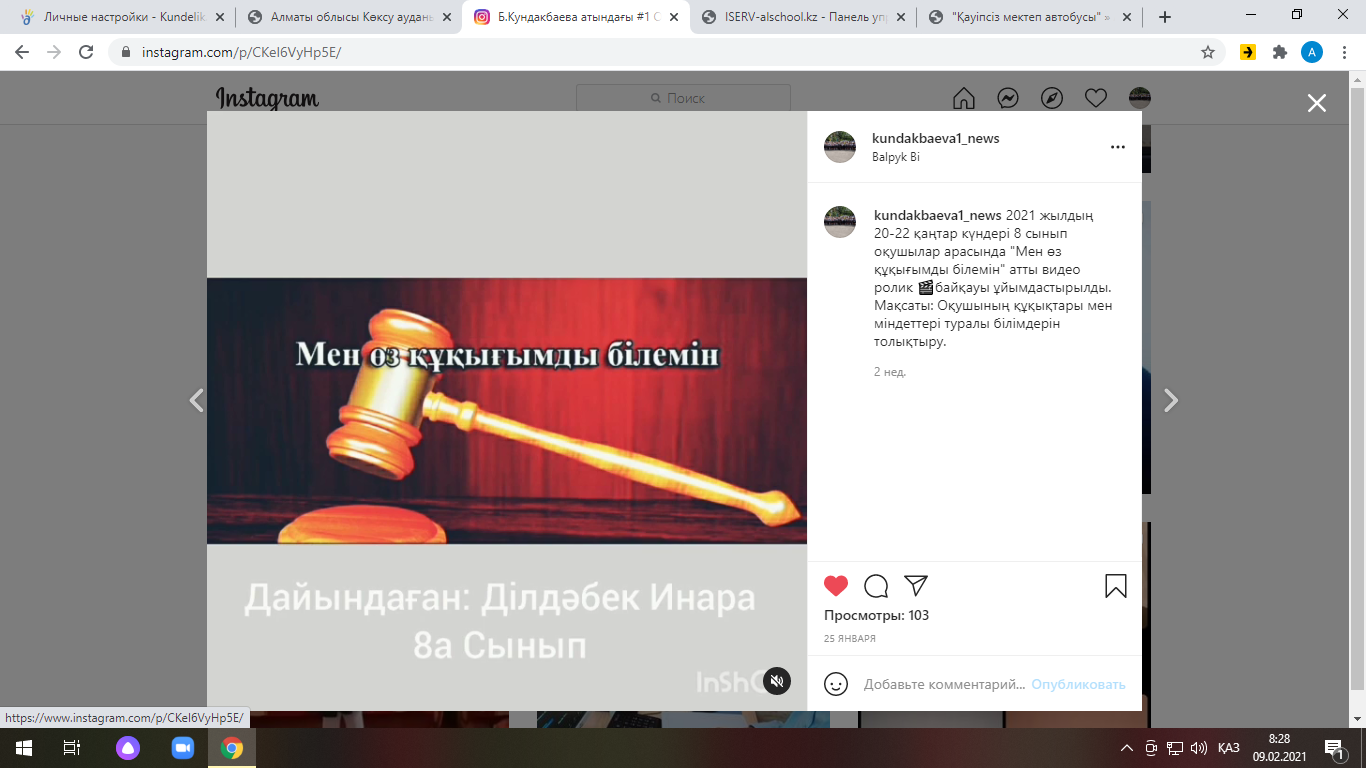Viewport: 1366px width, 768px height.
Task: Switch to Алматы облысы Көксу ауданы tab
Action: 350,17
